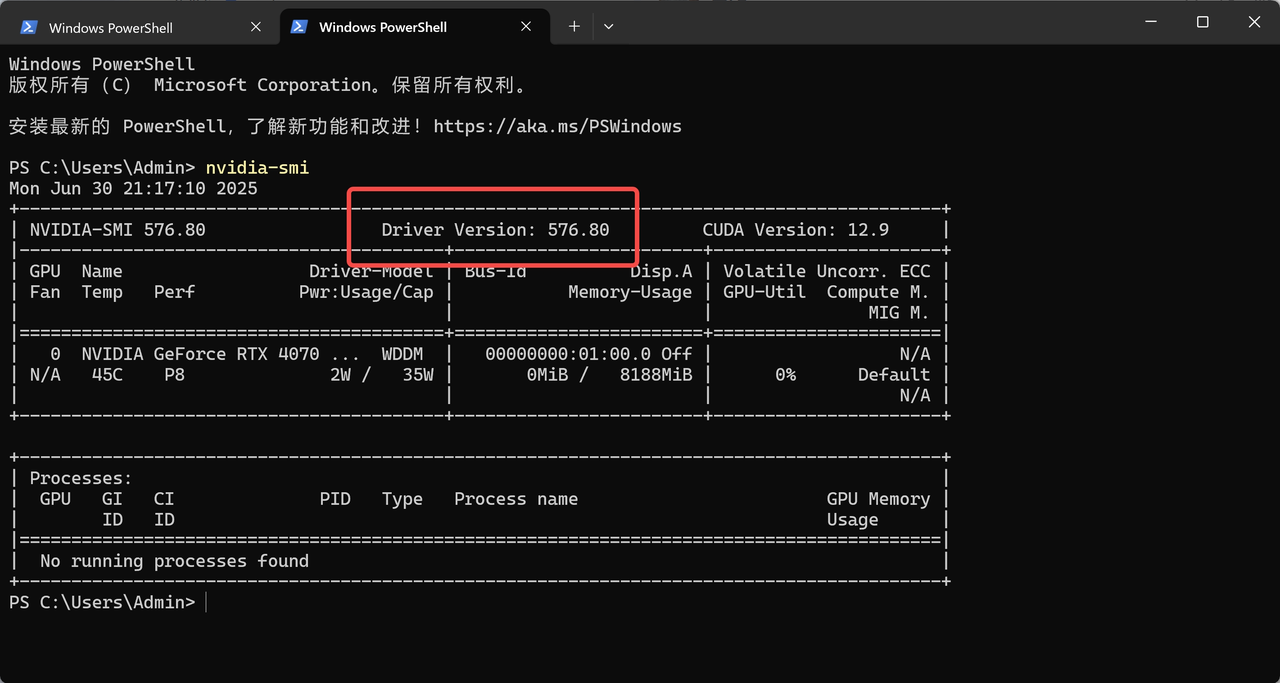Close the terminal window
Screen dimensions: 1280x683
[1254, 22]
